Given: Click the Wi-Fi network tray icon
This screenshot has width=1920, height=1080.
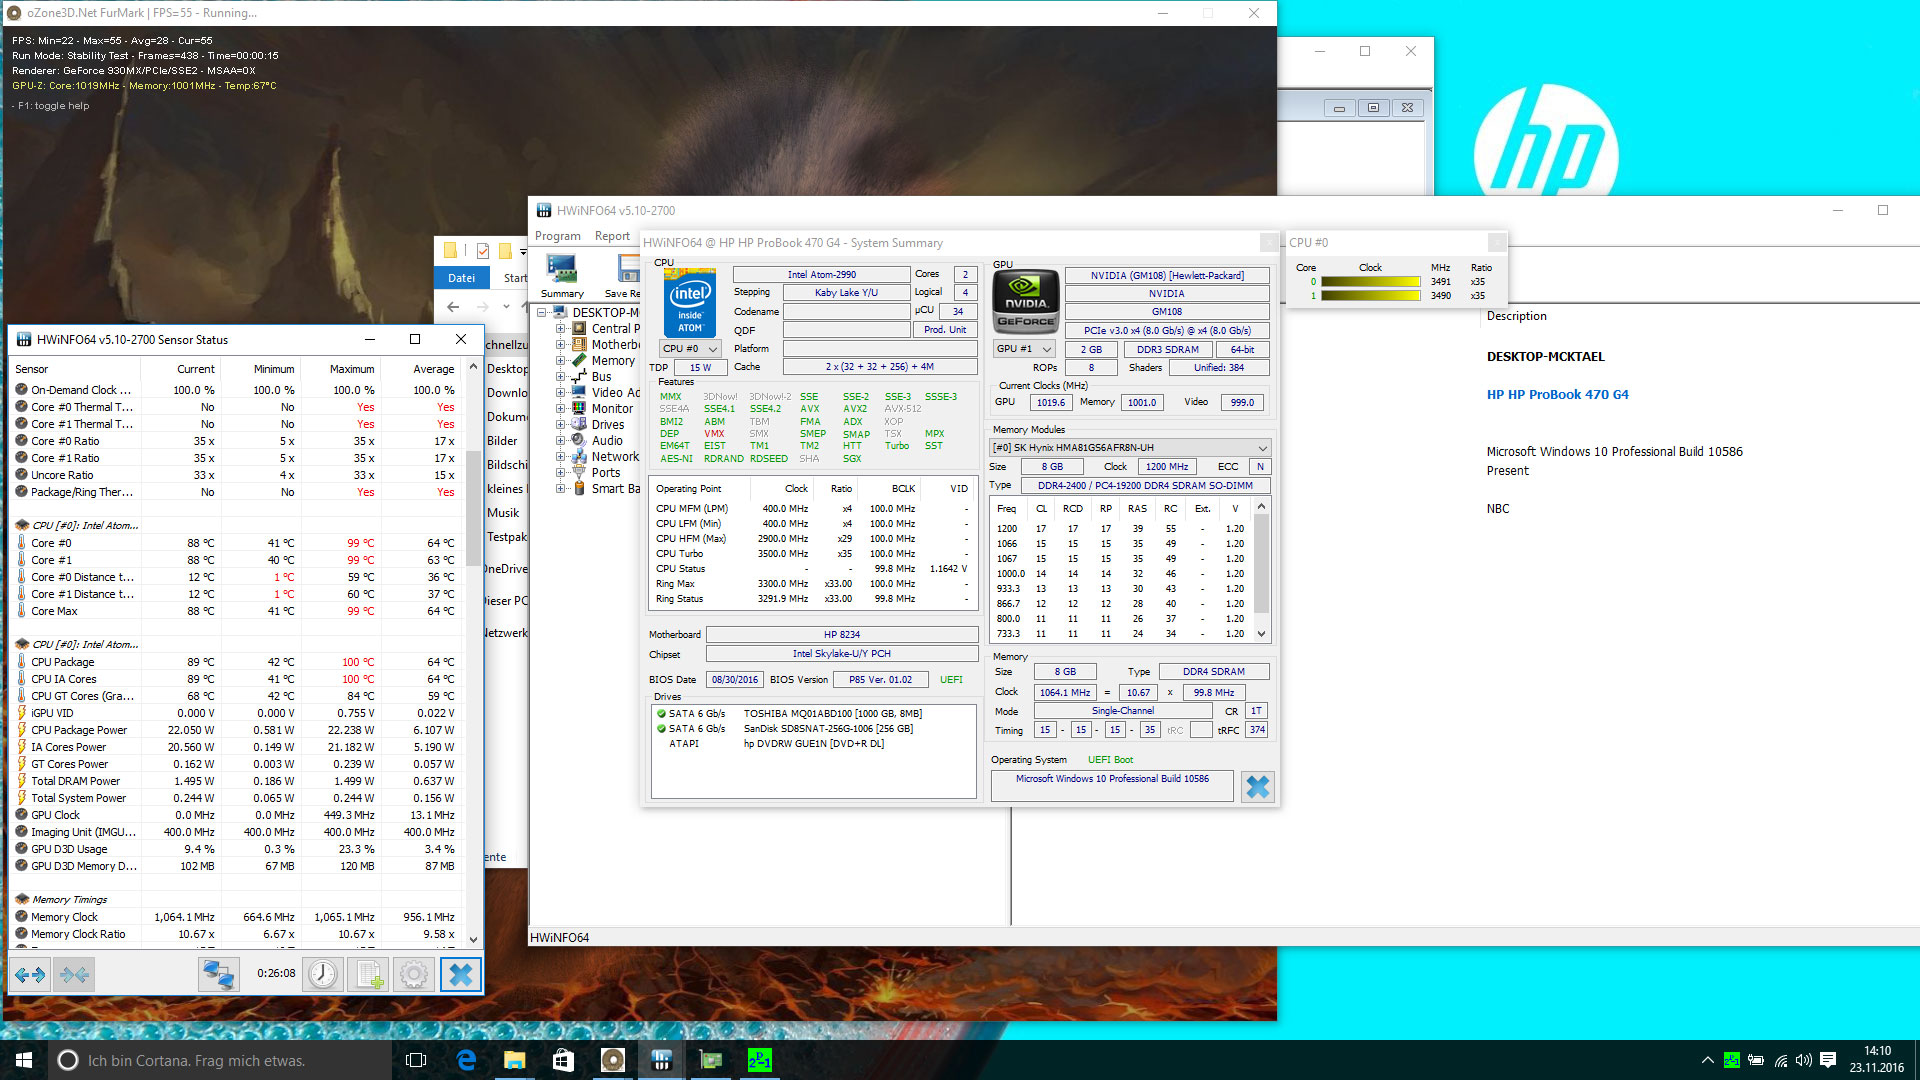Looking at the screenshot, I should pos(1781,1060).
